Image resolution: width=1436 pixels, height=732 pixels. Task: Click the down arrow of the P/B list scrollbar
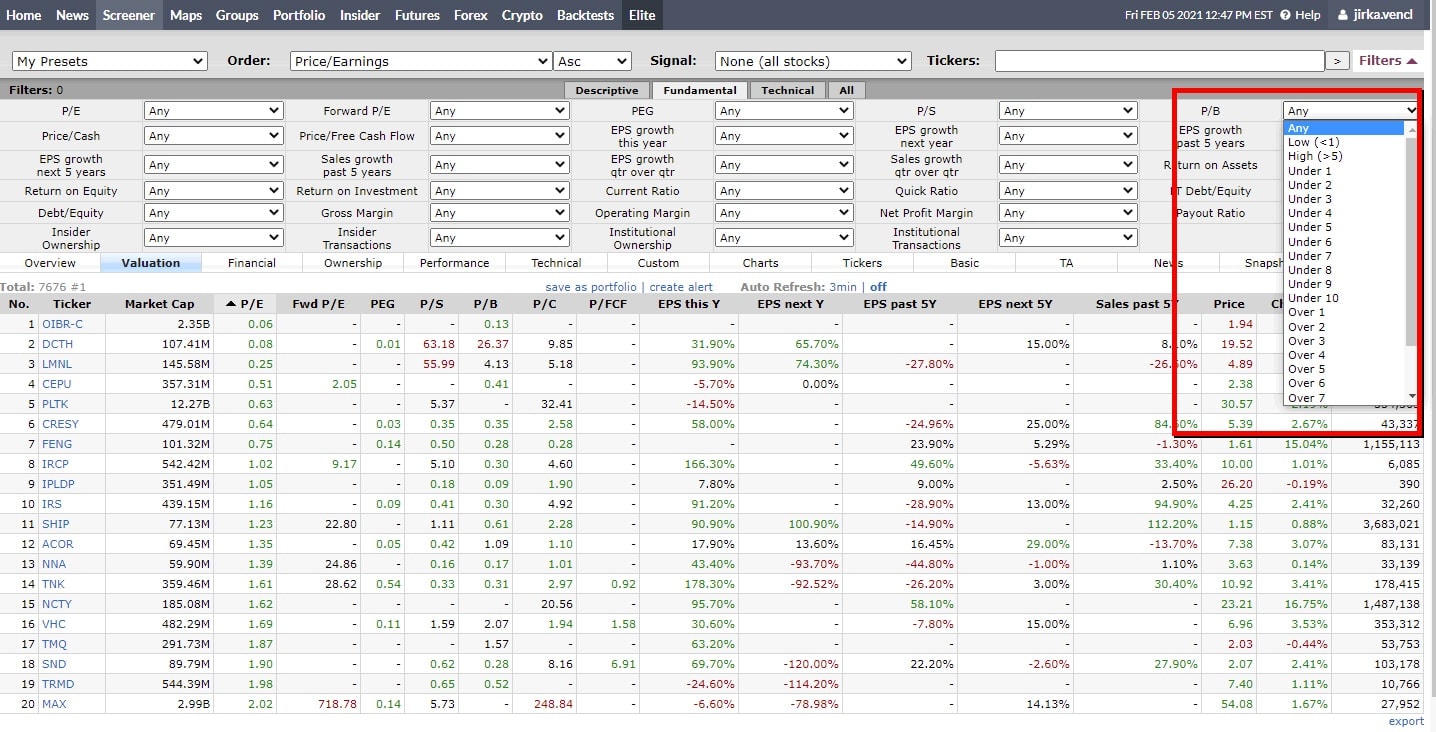[1412, 397]
